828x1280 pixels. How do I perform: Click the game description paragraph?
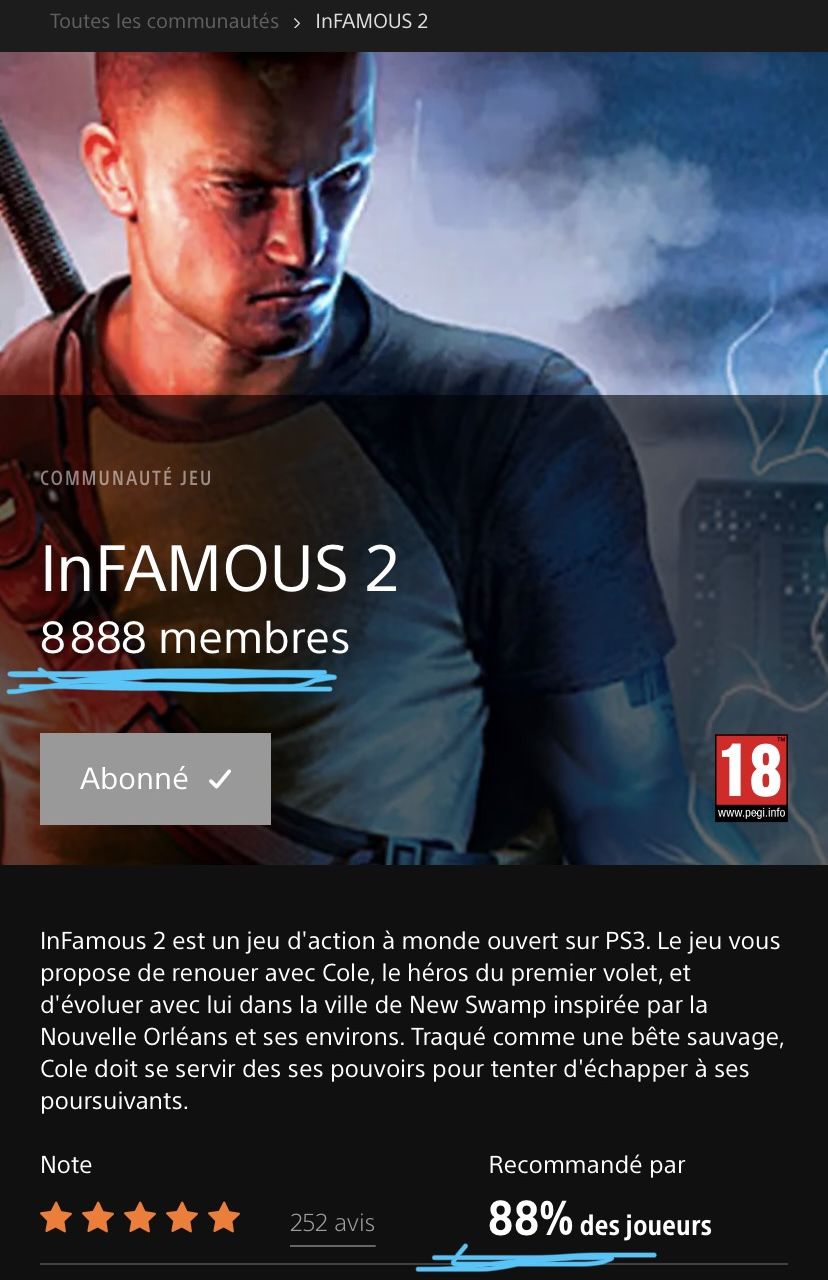(x=410, y=1021)
